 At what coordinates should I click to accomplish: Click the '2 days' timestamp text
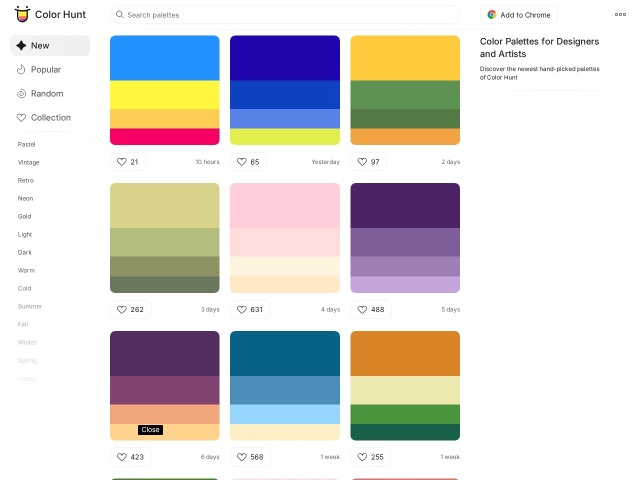pos(451,162)
